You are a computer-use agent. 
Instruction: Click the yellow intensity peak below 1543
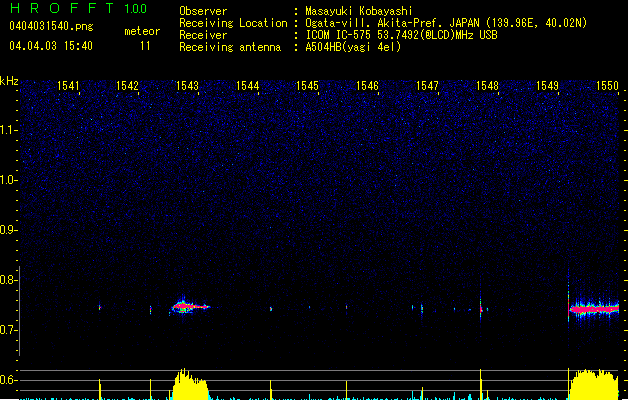[x=190, y=384]
